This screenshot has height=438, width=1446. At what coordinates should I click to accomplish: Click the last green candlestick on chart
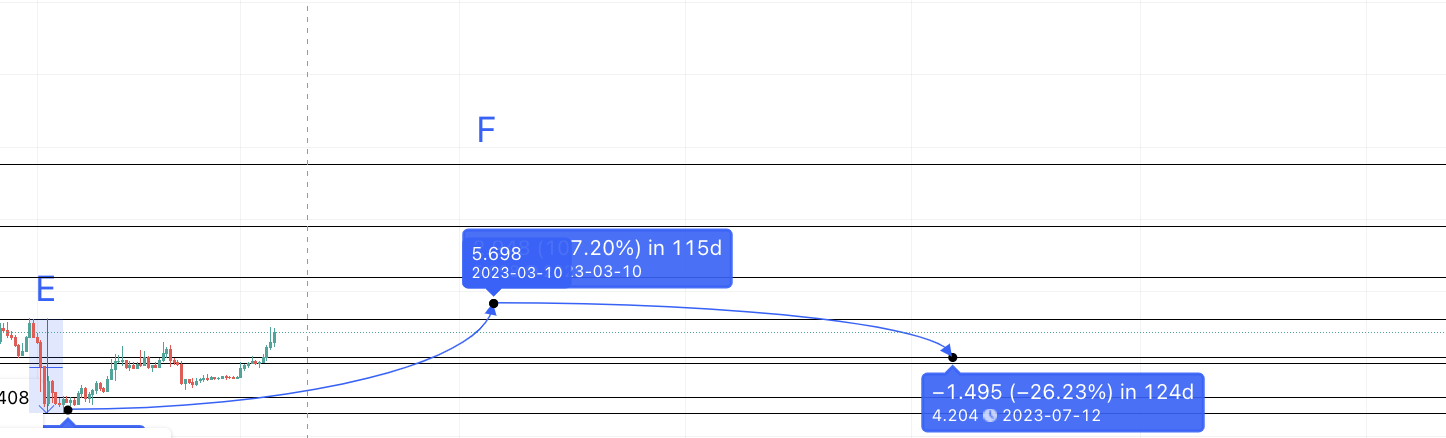tap(272, 338)
